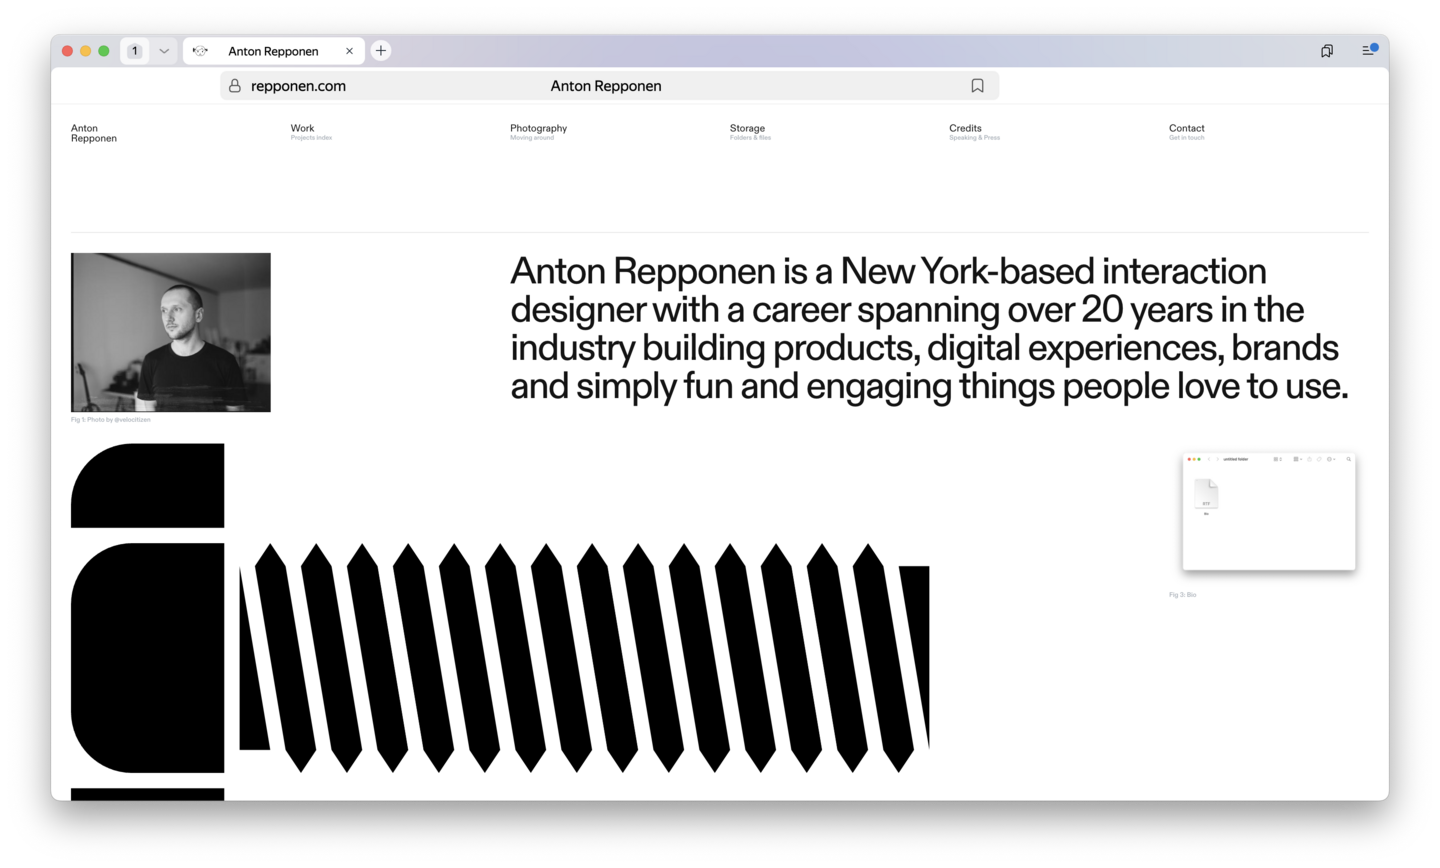1440x868 pixels.
Task: Open the bookmarks panel icon in the toolbar
Action: coord(1327,51)
